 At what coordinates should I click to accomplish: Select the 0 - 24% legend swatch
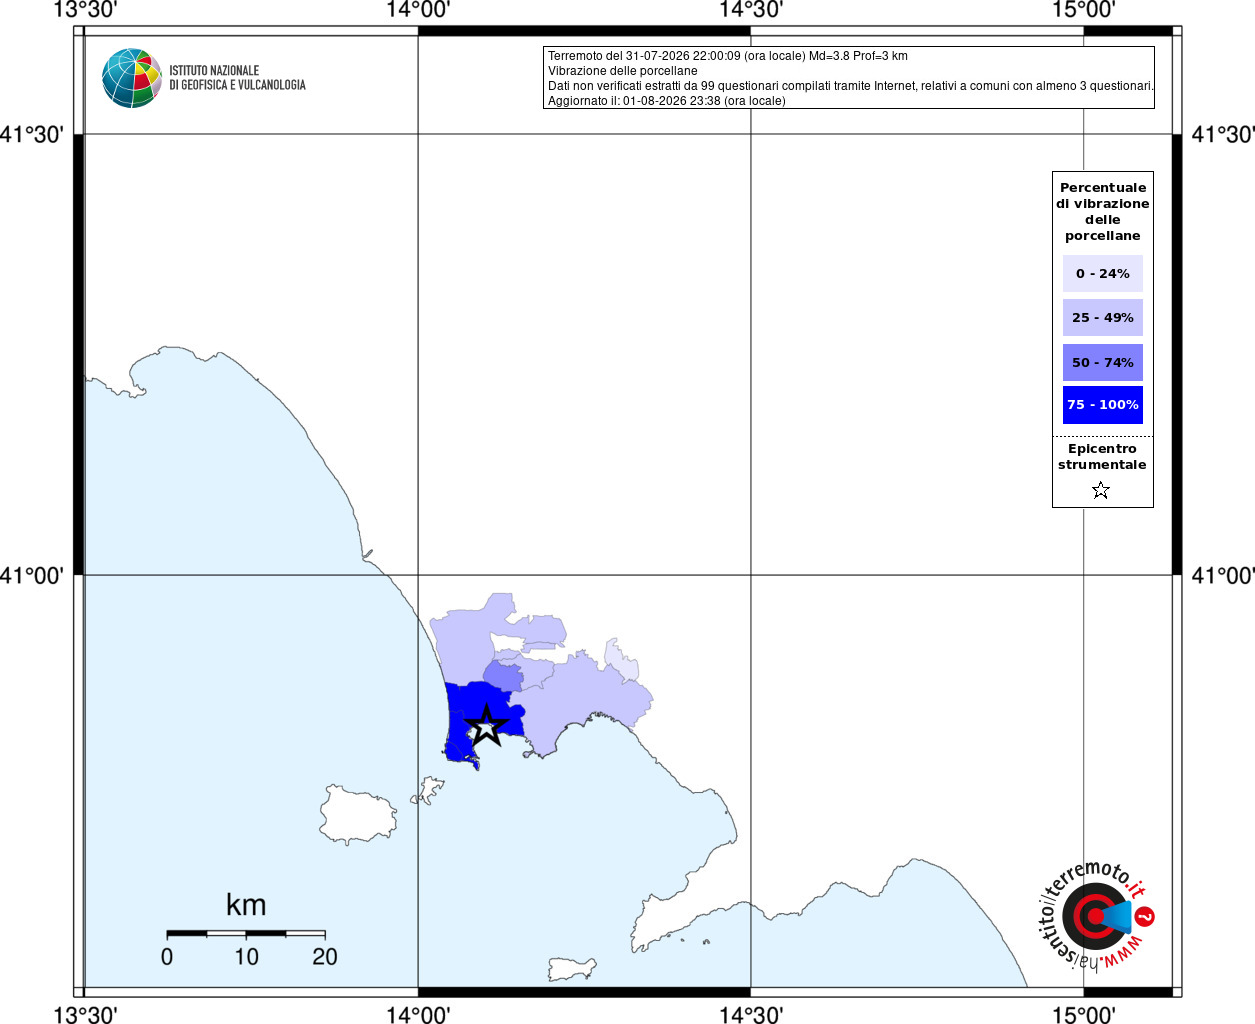click(x=1102, y=273)
